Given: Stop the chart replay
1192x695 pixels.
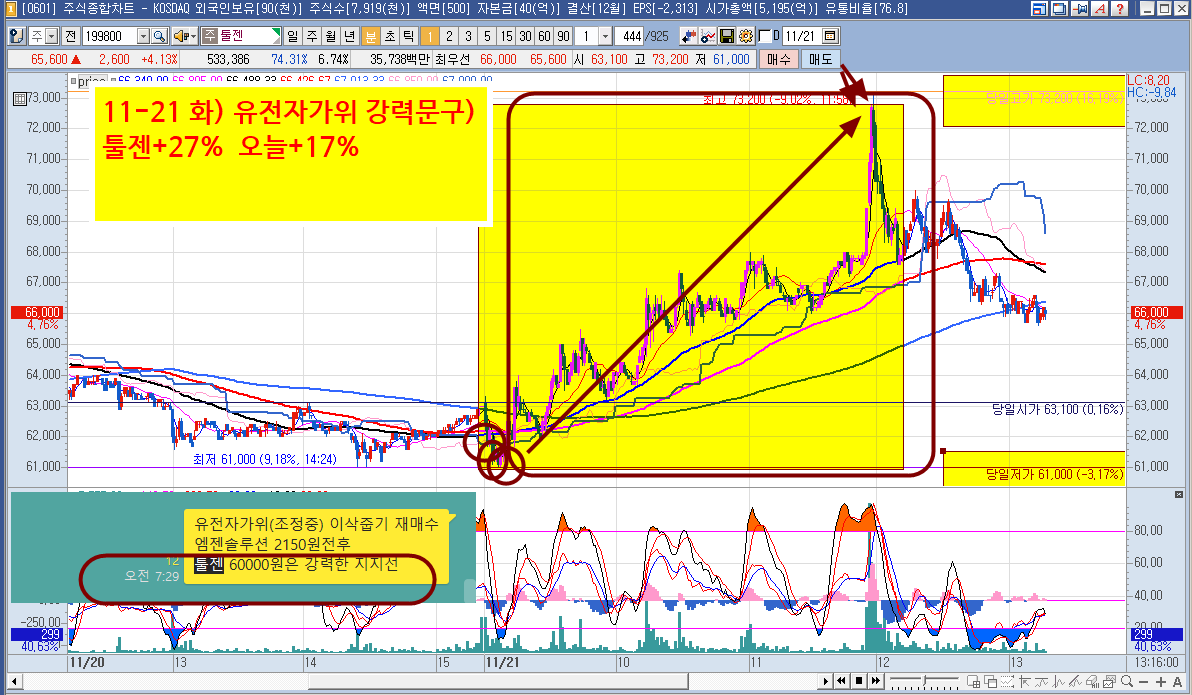Looking at the screenshot, I should (859, 681).
